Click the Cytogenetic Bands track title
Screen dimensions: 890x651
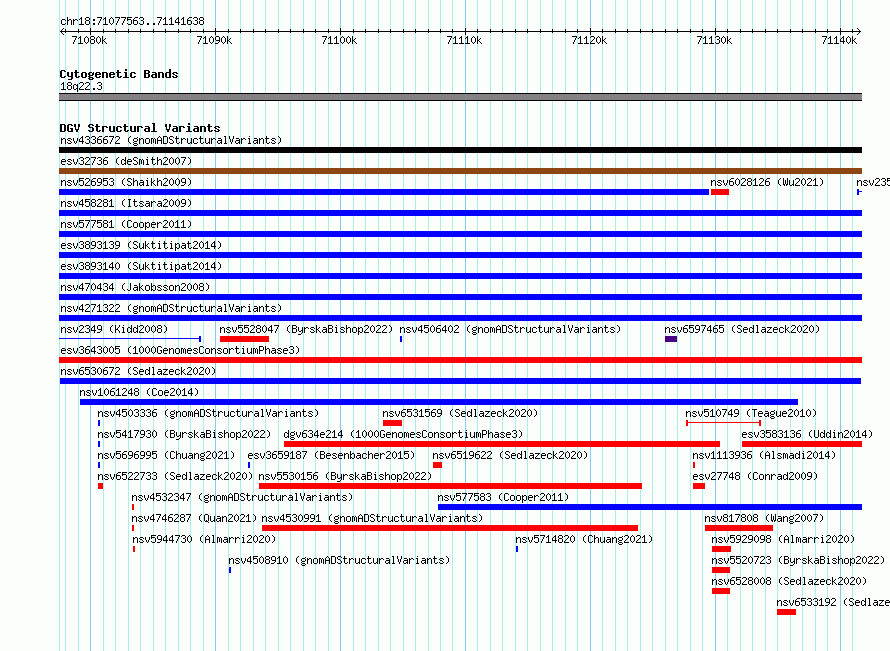[x=119, y=74]
